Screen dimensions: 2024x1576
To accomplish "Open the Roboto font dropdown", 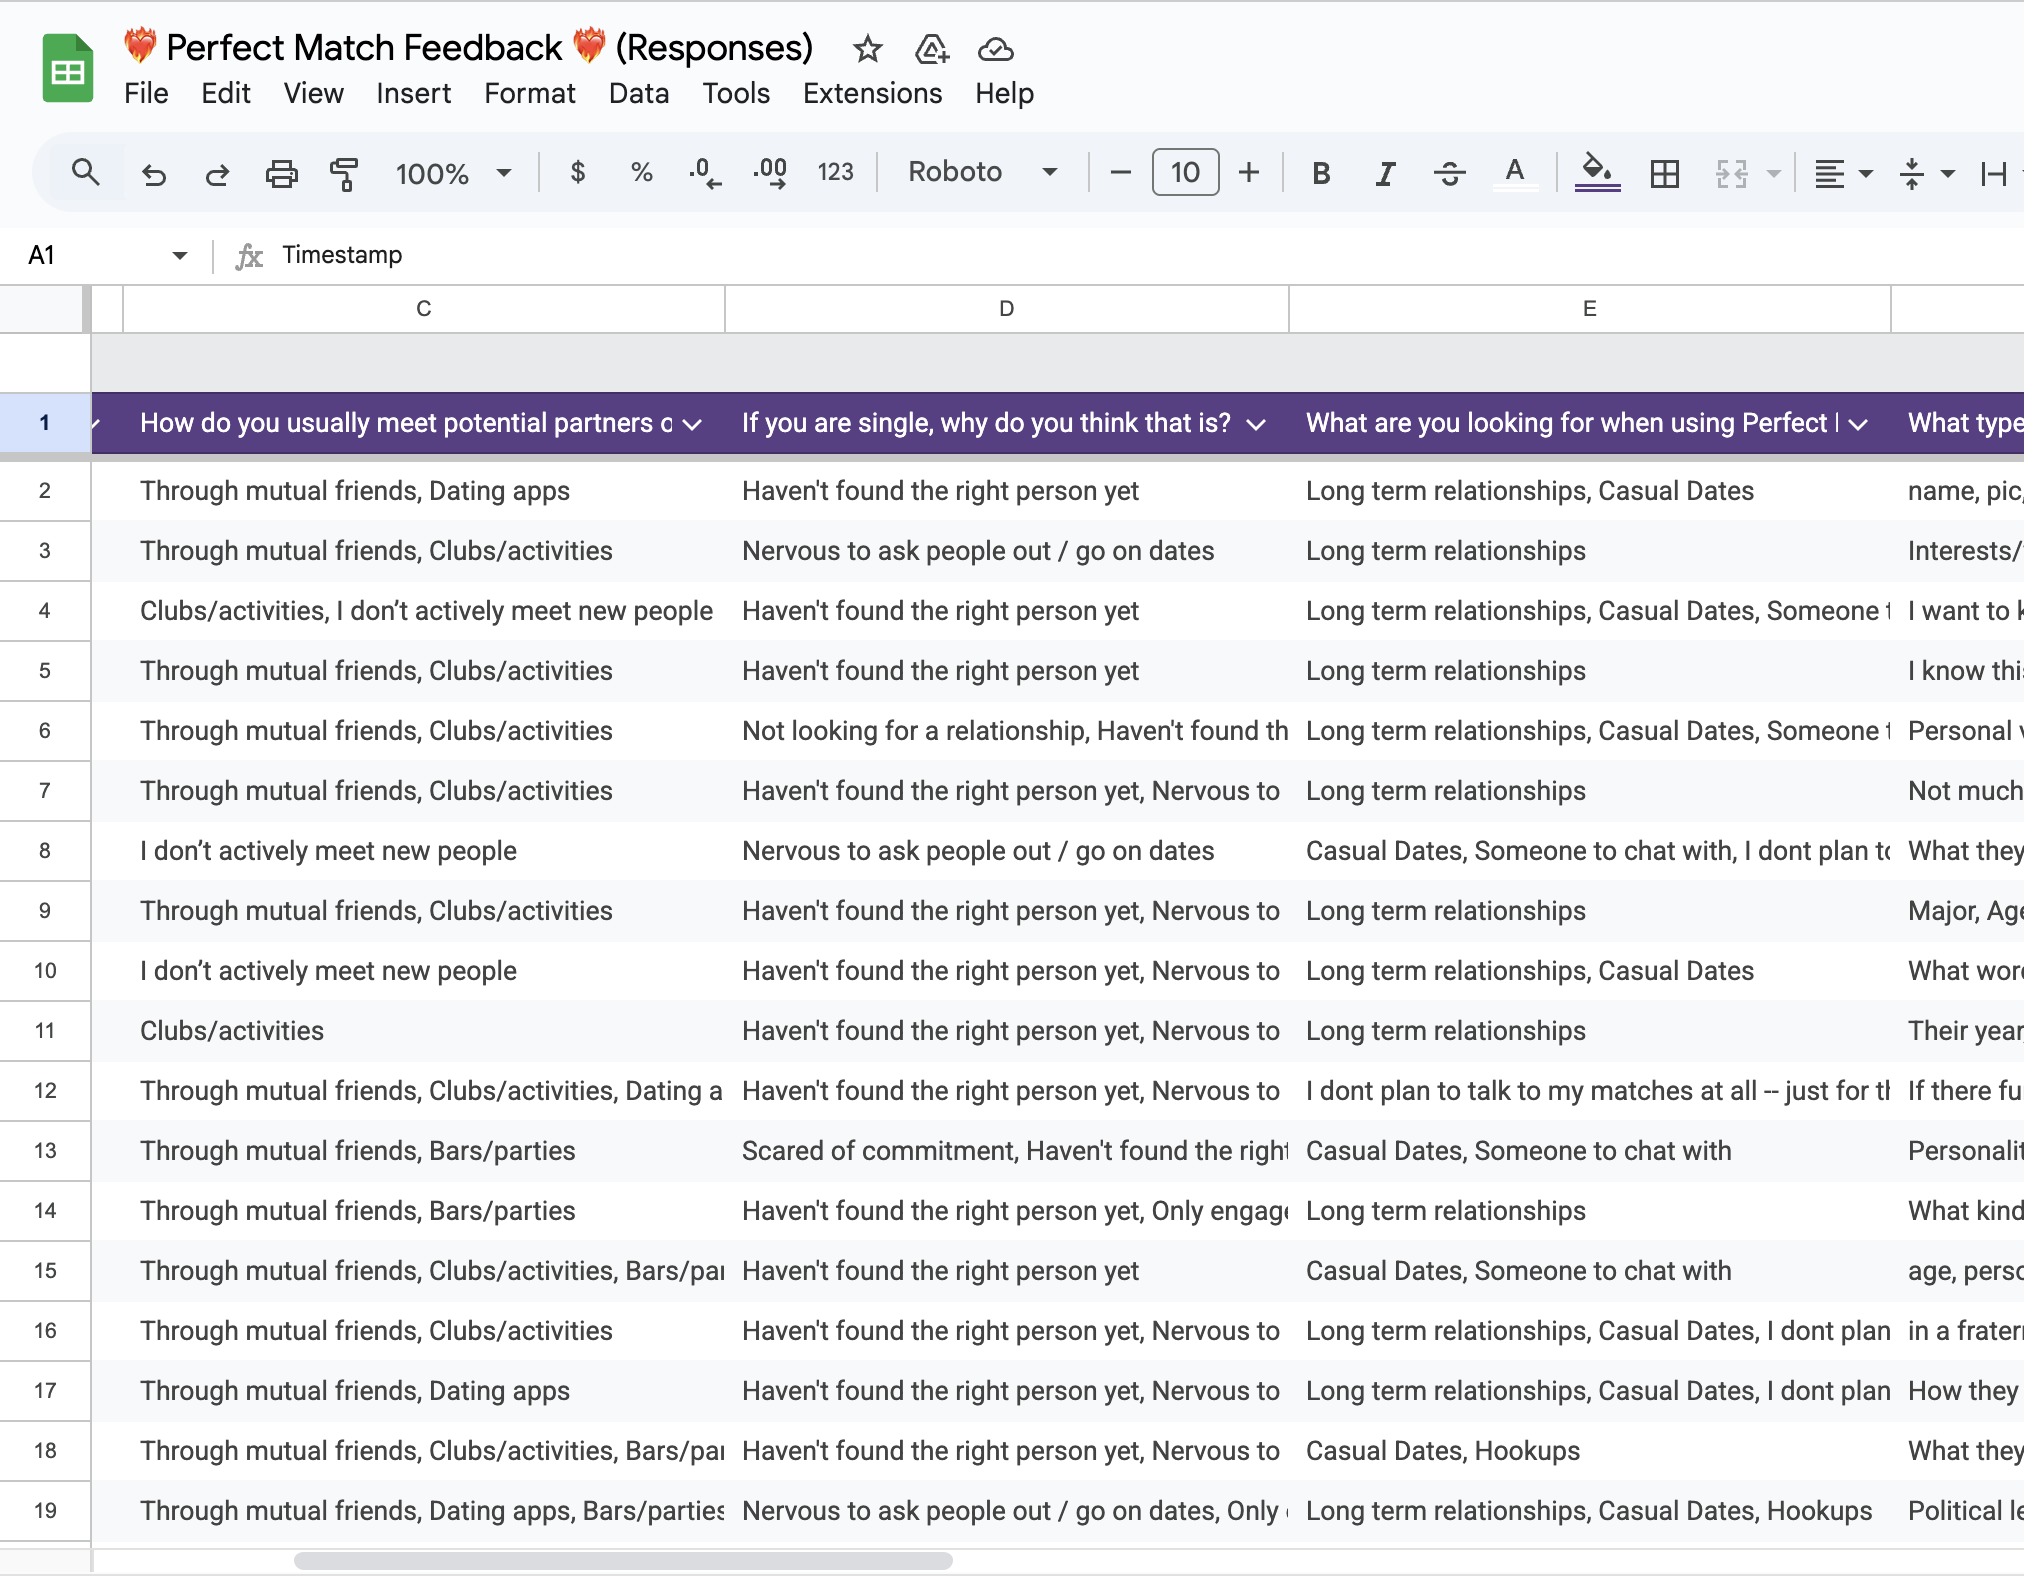I will (x=982, y=172).
